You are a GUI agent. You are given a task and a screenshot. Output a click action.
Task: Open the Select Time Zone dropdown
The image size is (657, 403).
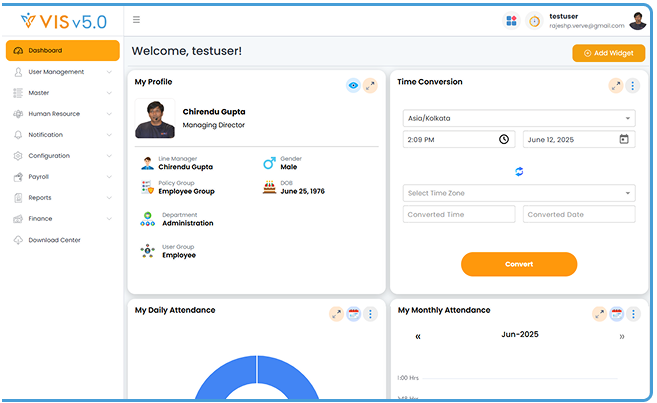[519, 193]
